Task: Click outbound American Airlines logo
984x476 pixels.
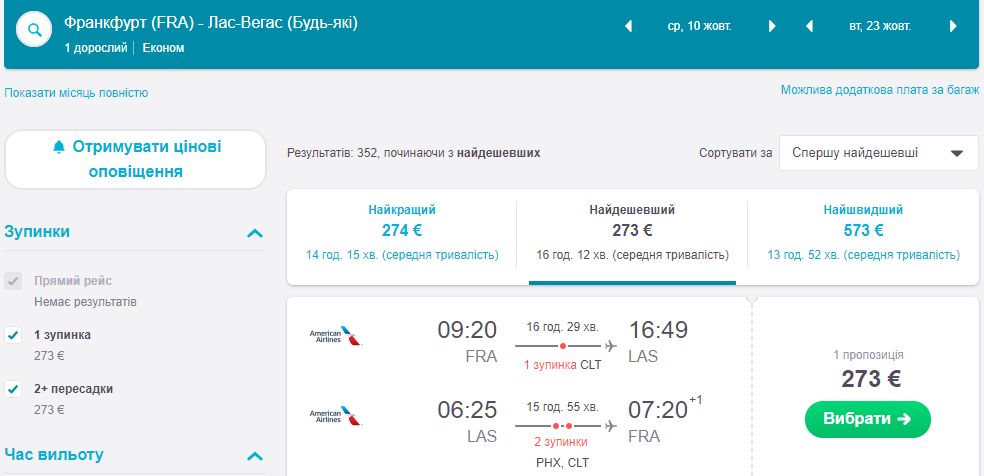Action: tap(335, 335)
